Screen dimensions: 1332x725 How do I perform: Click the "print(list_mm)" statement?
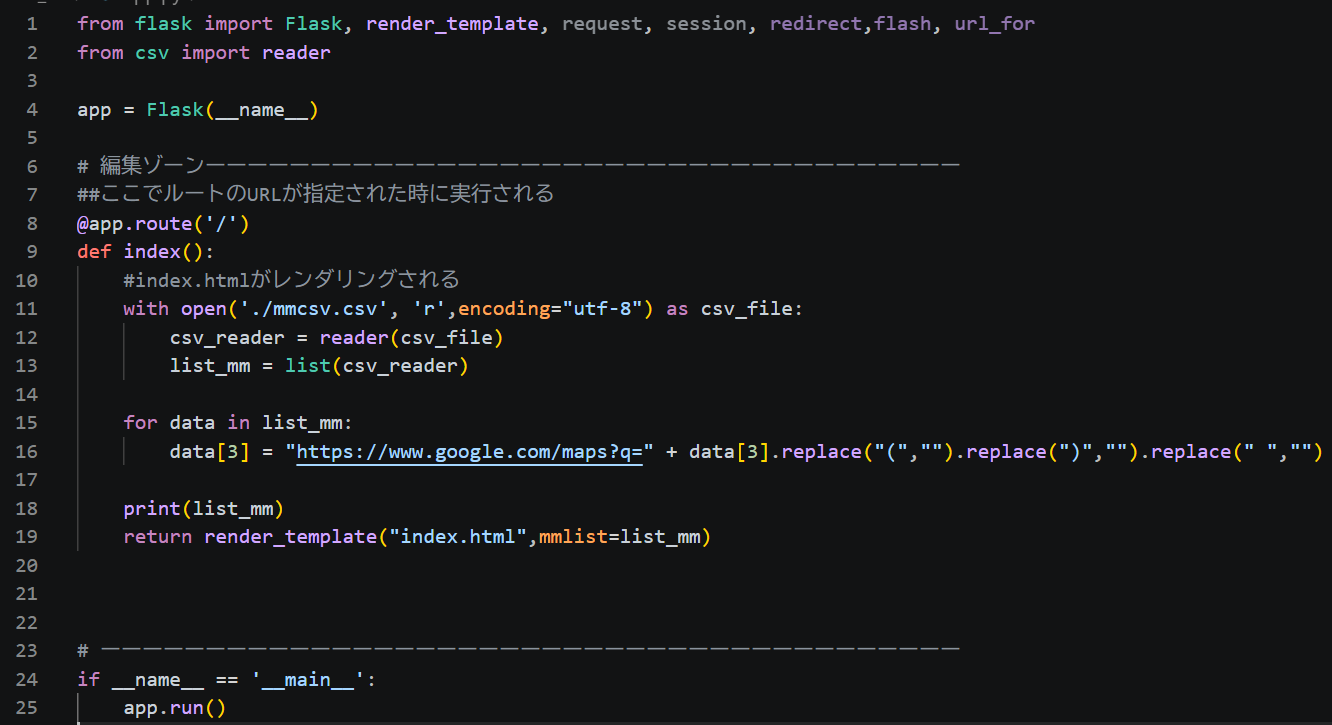[x=204, y=508]
